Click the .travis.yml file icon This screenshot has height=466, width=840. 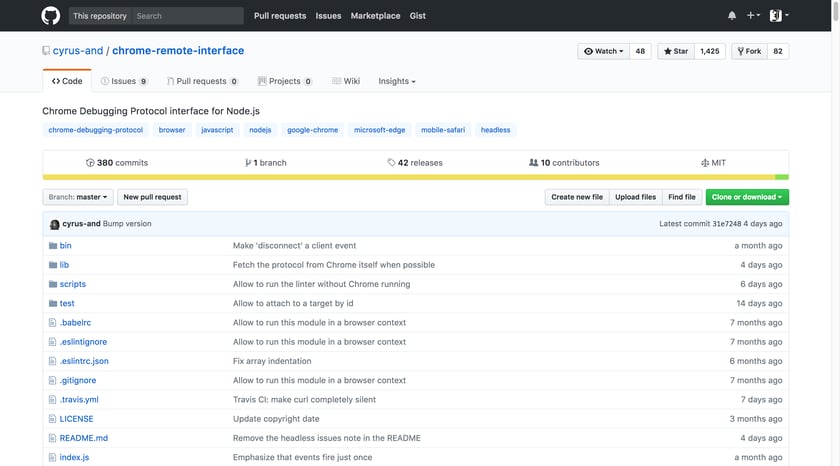click(x=52, y=400)
